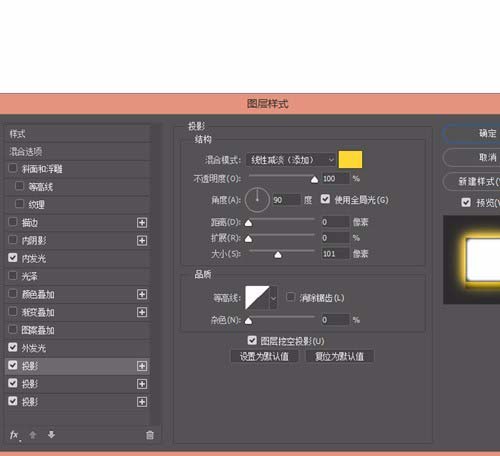Uncheck the 外发光 effect checkbox
Image resolution: width=500 pixels, height=456 pixels.
[x=13, y=347]
